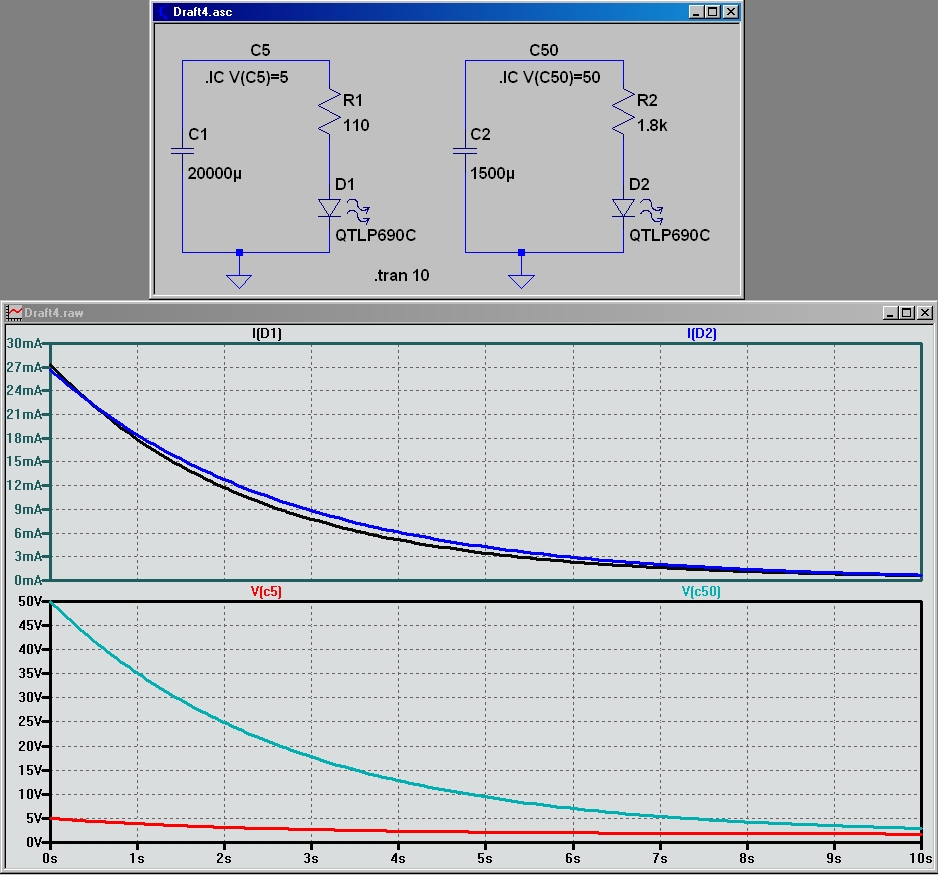Click the 0s time axis label
The image size is (938, 875).
[x=50, y=858]
